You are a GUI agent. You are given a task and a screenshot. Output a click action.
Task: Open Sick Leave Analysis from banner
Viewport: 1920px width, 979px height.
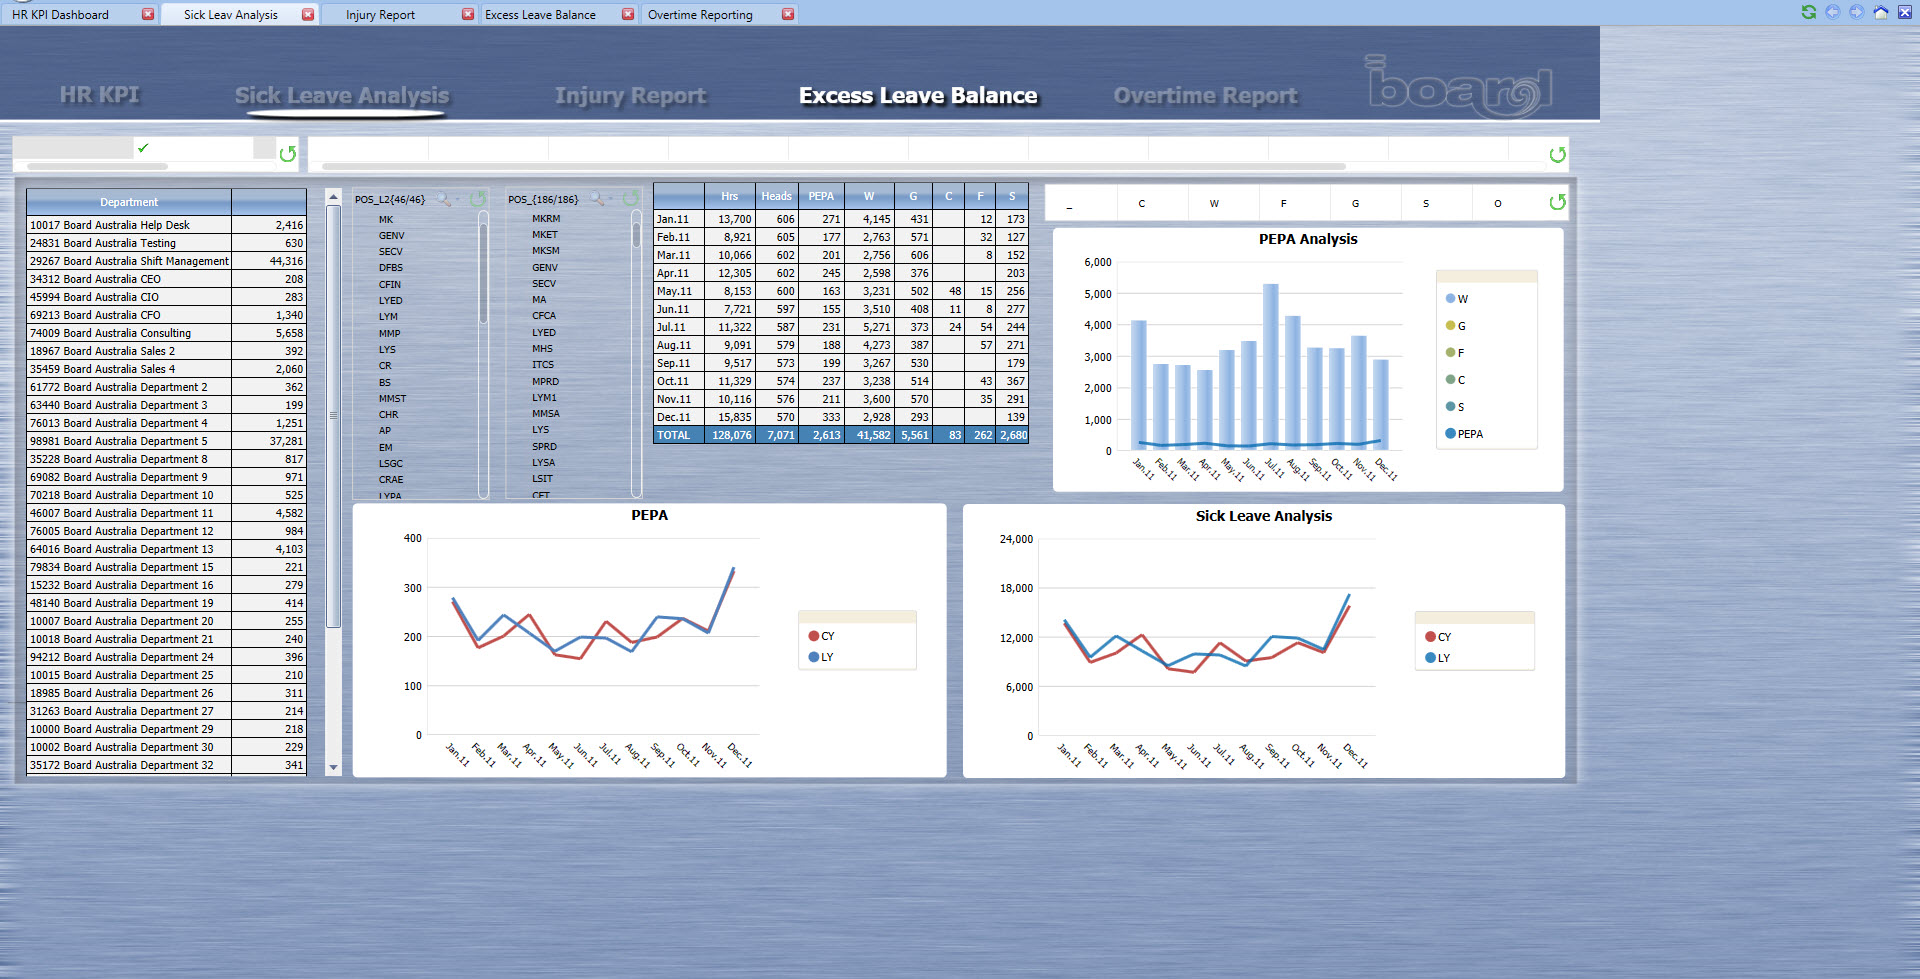(x=342, y=95)
